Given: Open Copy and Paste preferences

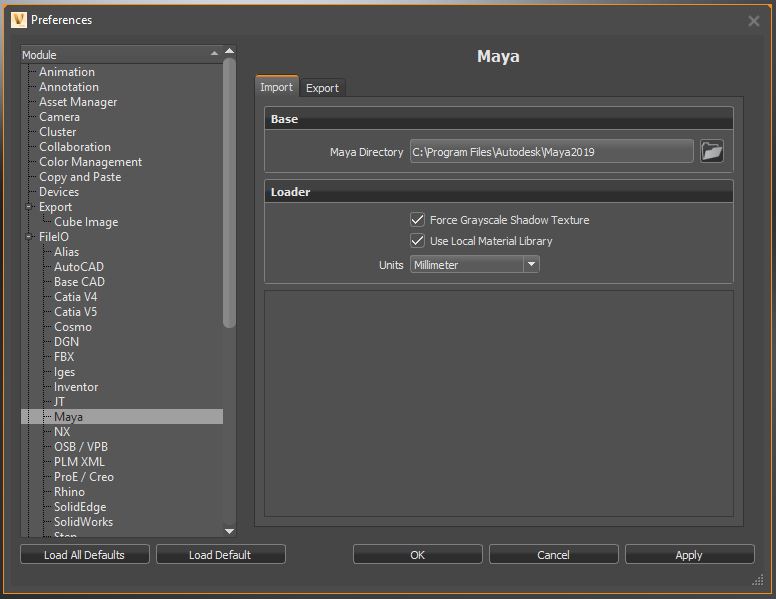Looking at the screenshot, I should coord(80,177).
